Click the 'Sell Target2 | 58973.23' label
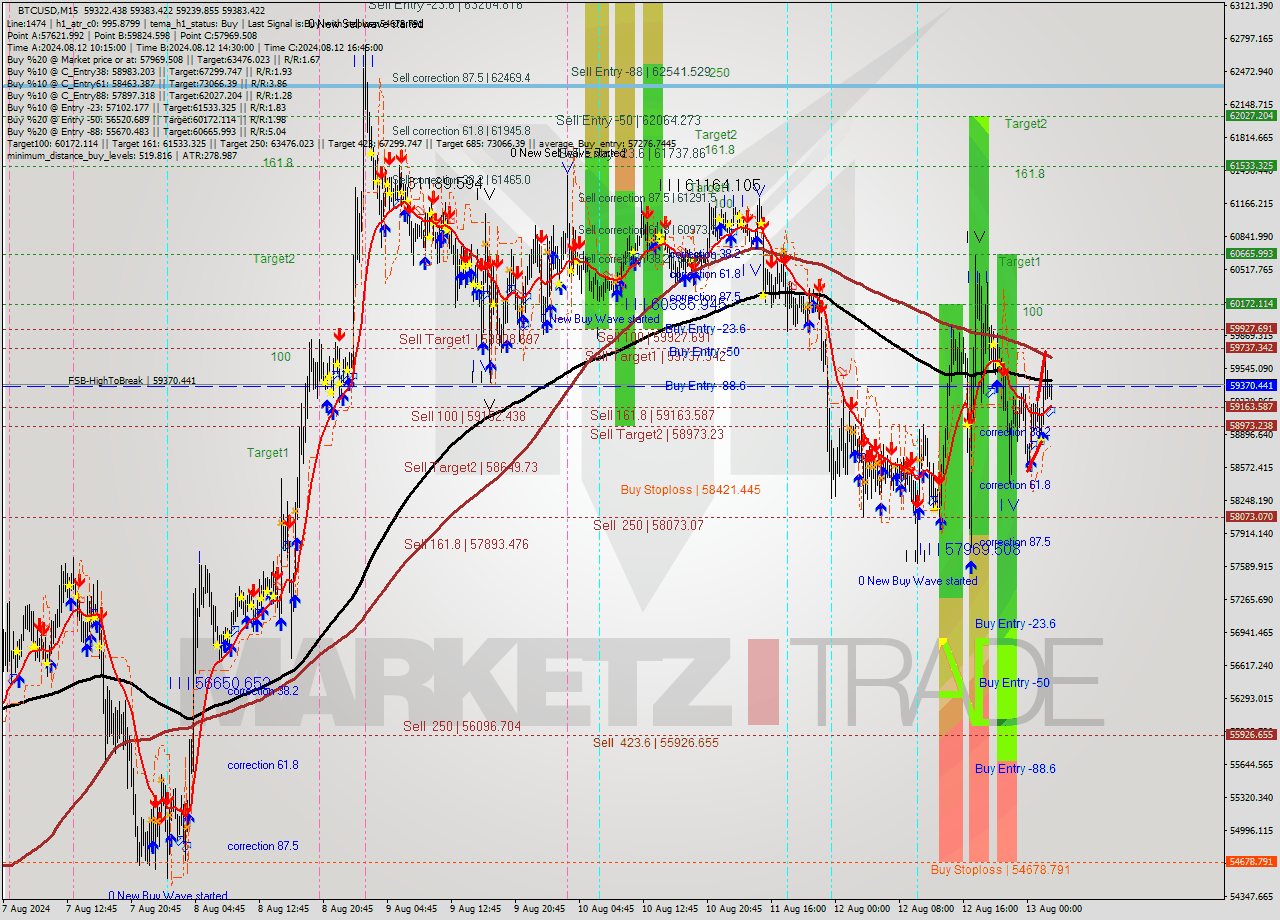This screenshot has height=920, width=1280. [659, 434]
